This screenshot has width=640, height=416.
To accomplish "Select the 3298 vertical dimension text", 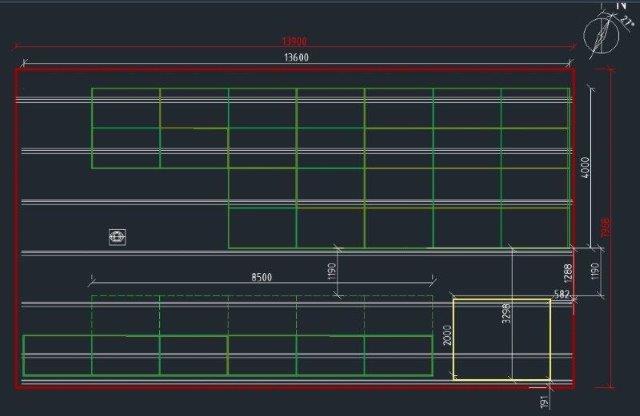I will pyautogui.click(x=506, y=313).
